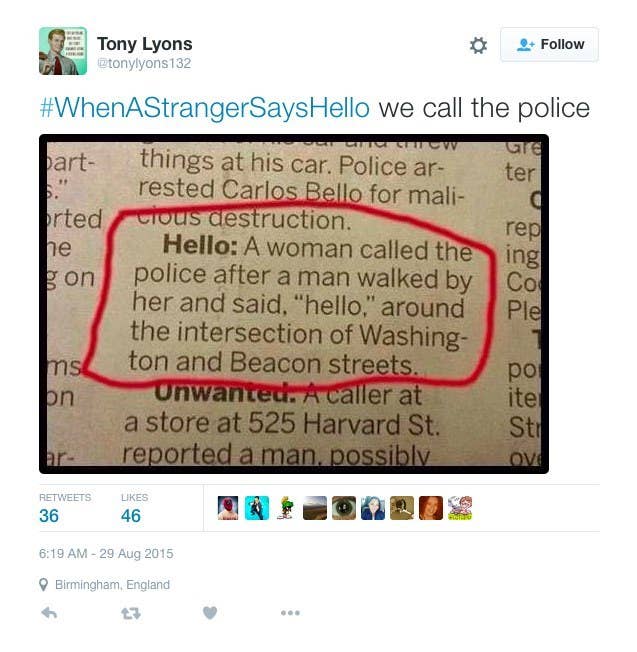
Task: Click the 6:19 AM - 29 Aug 2015 timestamp
Action: point(106,553)
